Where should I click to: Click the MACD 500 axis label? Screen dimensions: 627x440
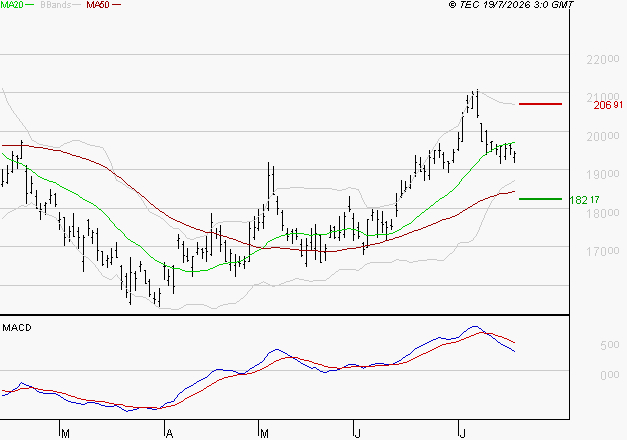610,345
